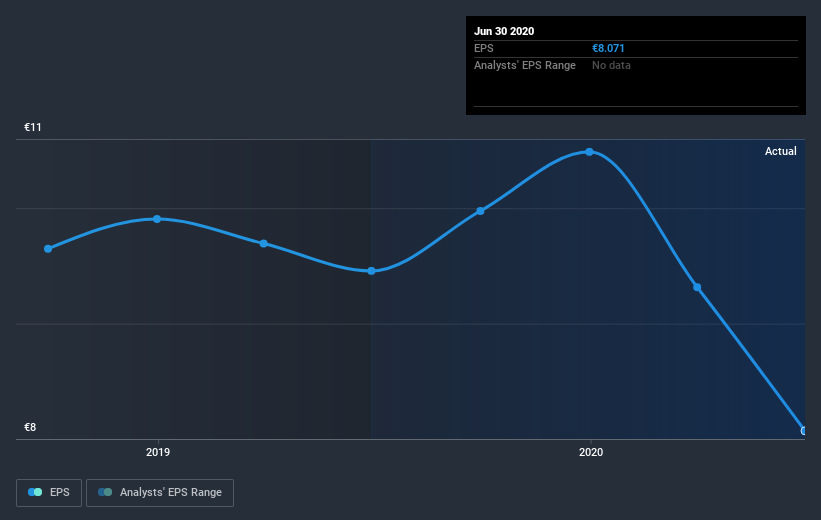The image size is (821, 520).
Task: Click the €8.071 EPS value in tooltip
Action: [608, 48]
